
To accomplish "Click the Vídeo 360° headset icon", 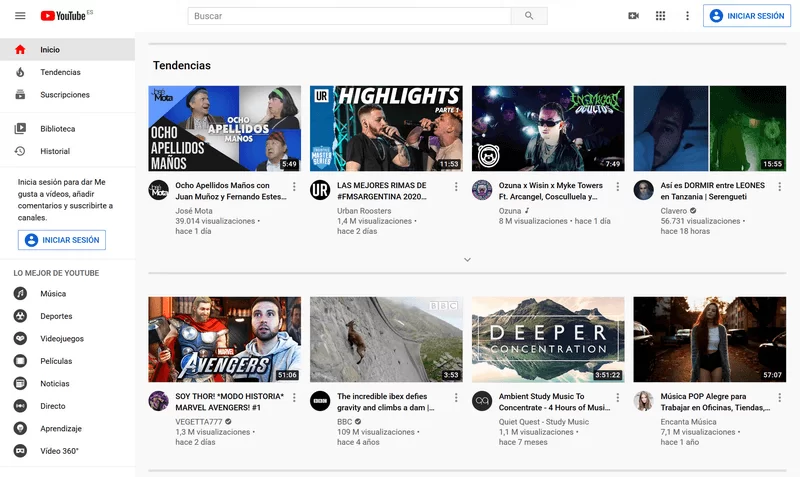I will click(20, 450).
